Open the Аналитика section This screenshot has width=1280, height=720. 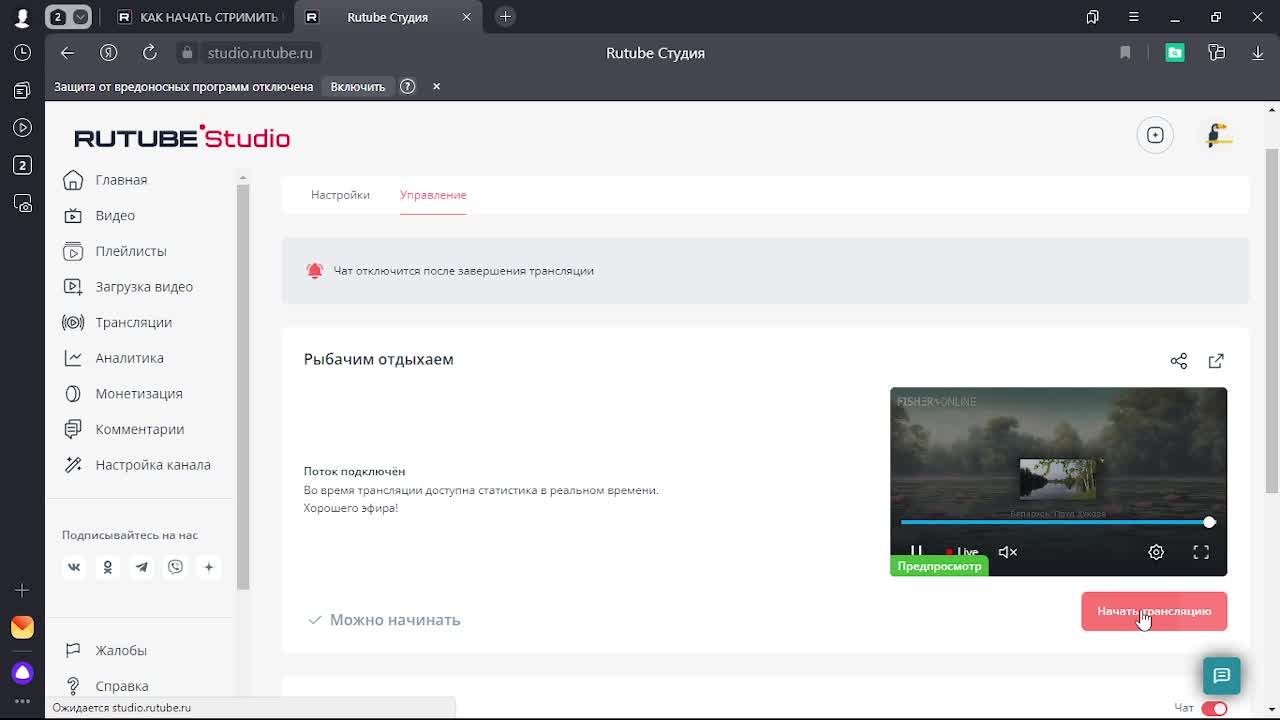(x=129, y=358)
